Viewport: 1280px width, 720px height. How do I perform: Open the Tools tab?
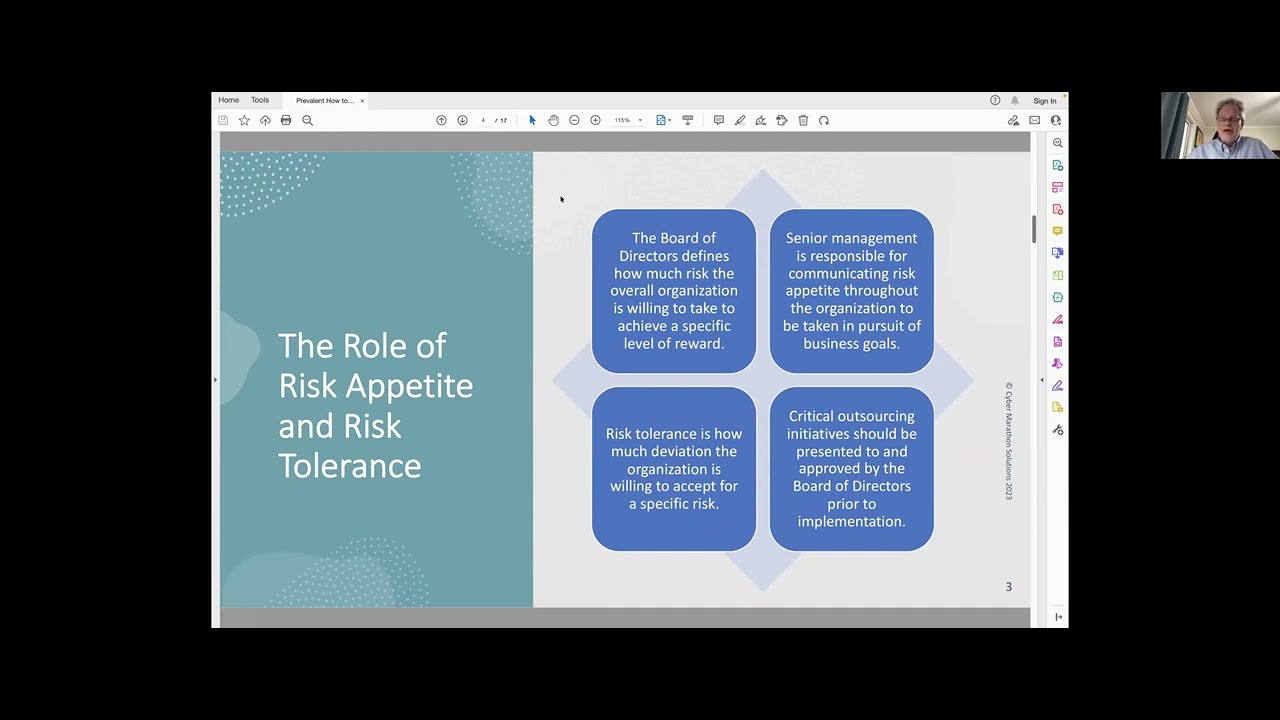point(260,100)
